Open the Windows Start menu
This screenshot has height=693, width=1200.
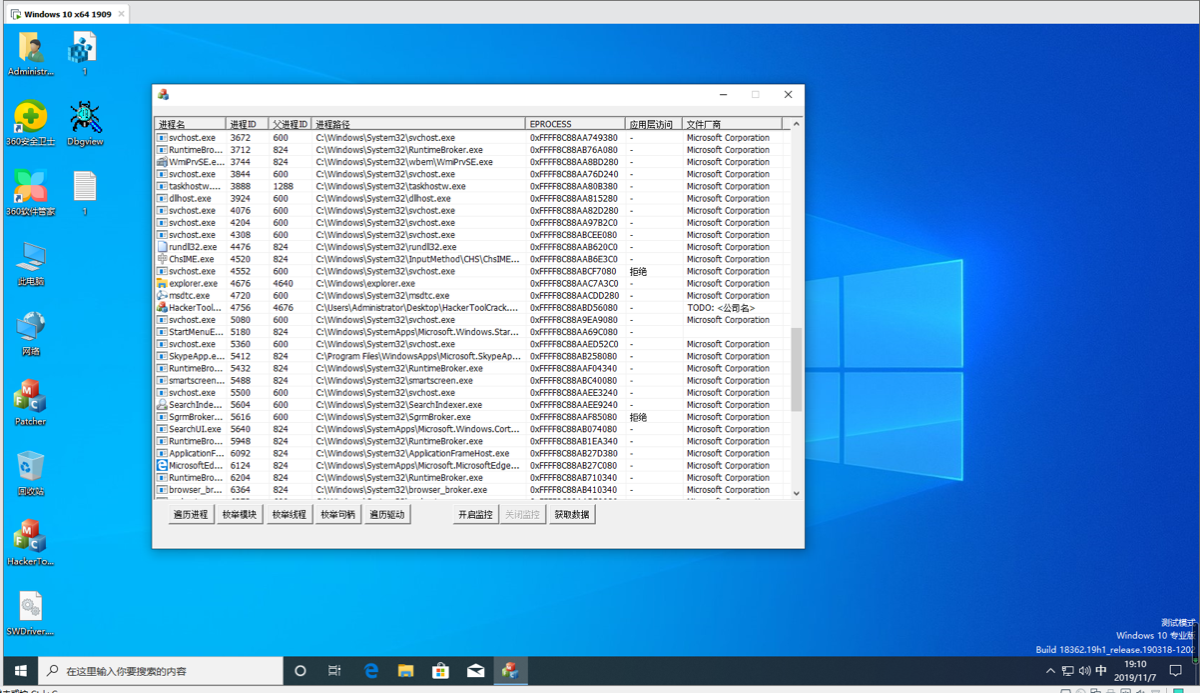click(x=18, y=670)
